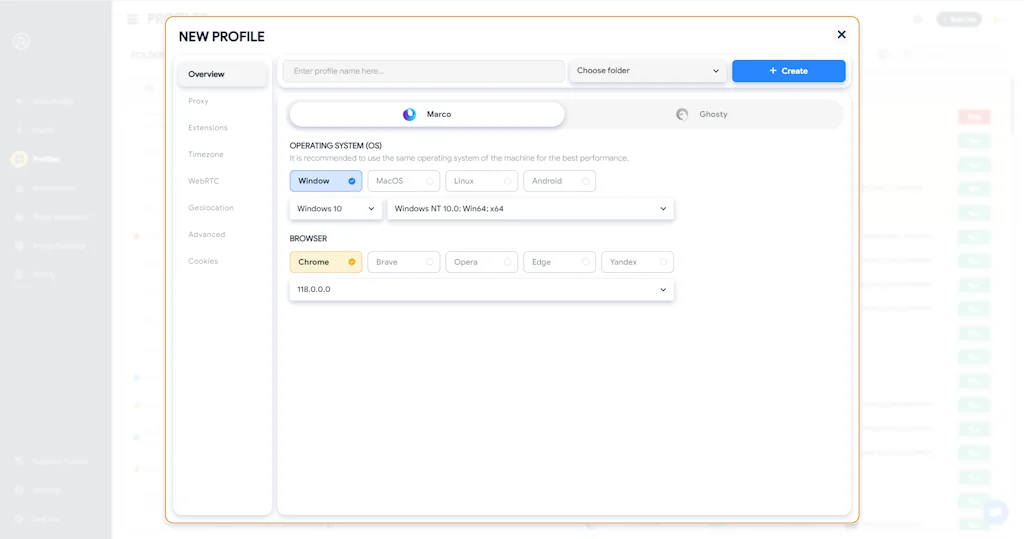
Task: Click the Ghosty browser logo icon
Action: tap(682, 114)
